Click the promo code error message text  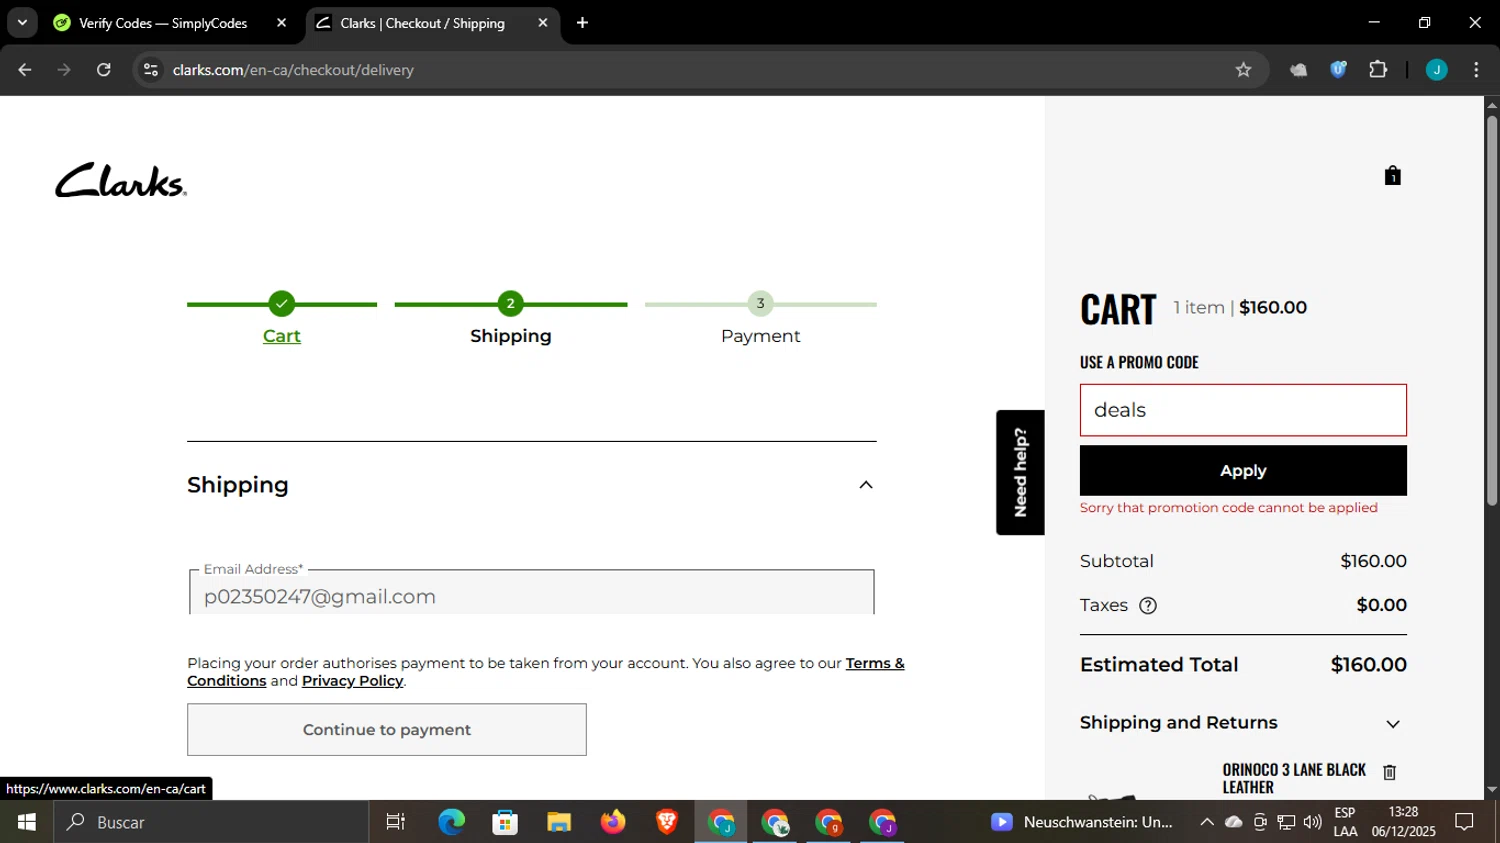[1229, 508]
